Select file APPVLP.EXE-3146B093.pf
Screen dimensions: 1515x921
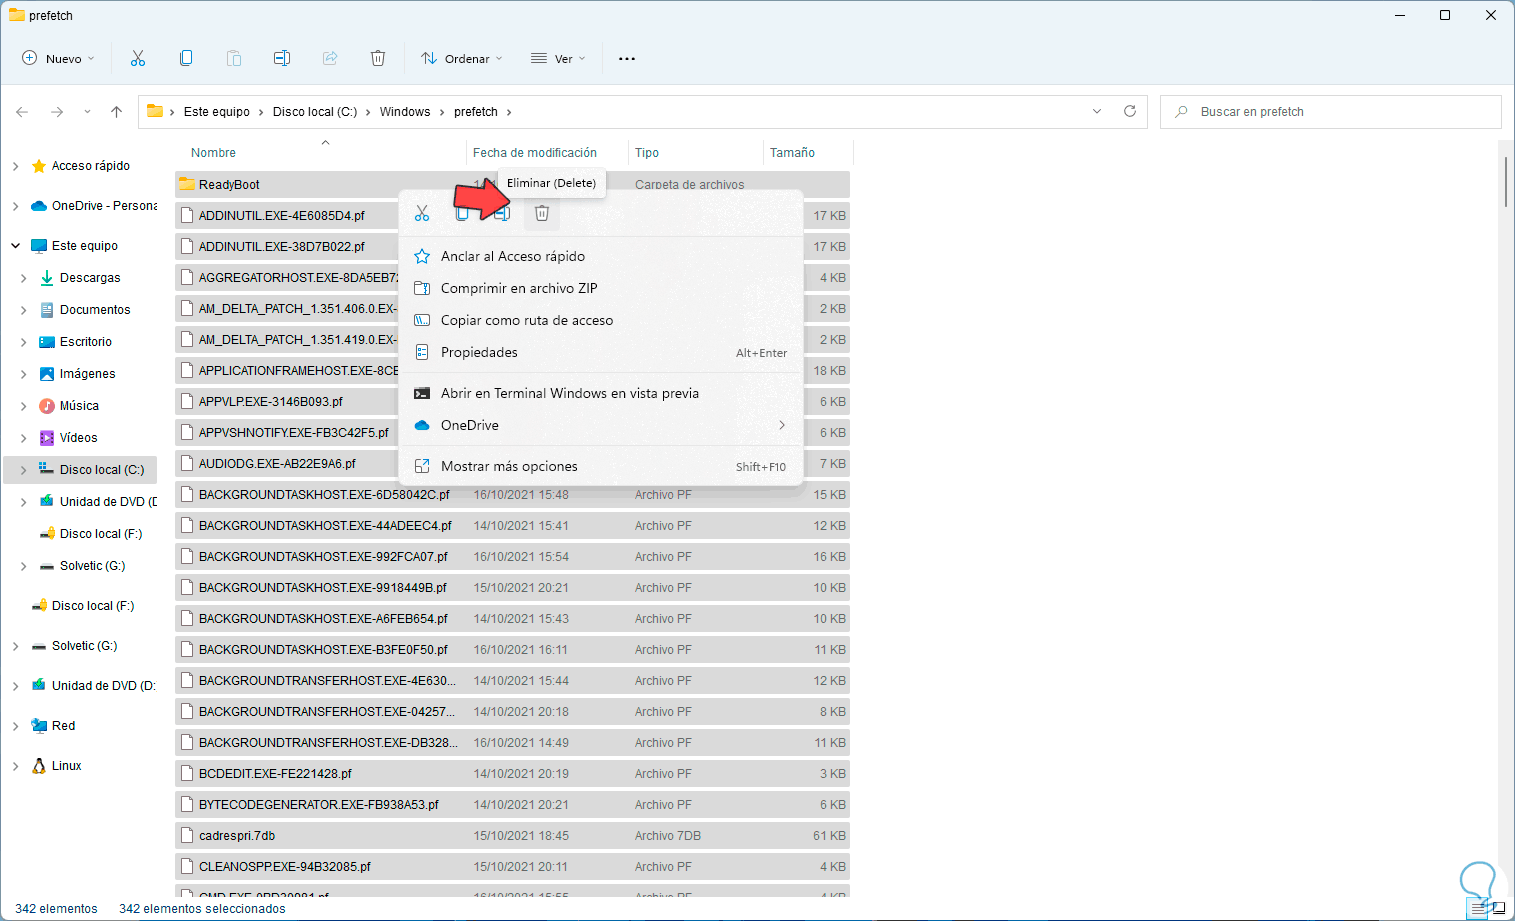[x=270, y=402]
